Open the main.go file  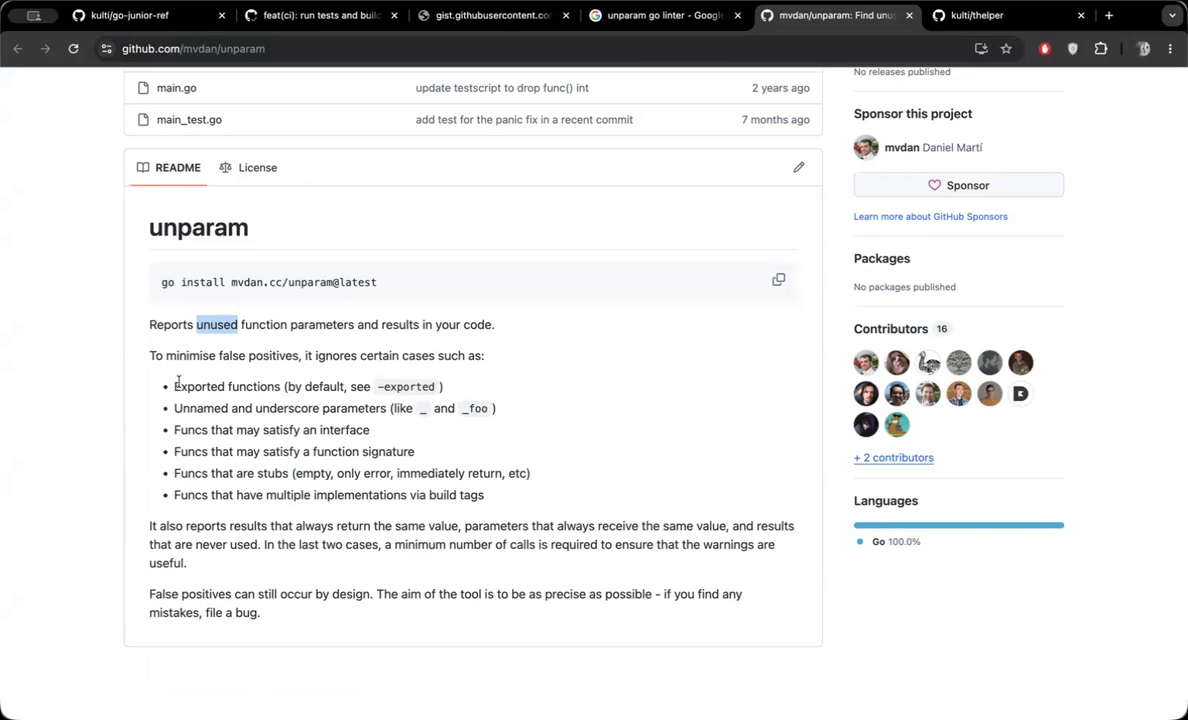[x=177, y=88]
